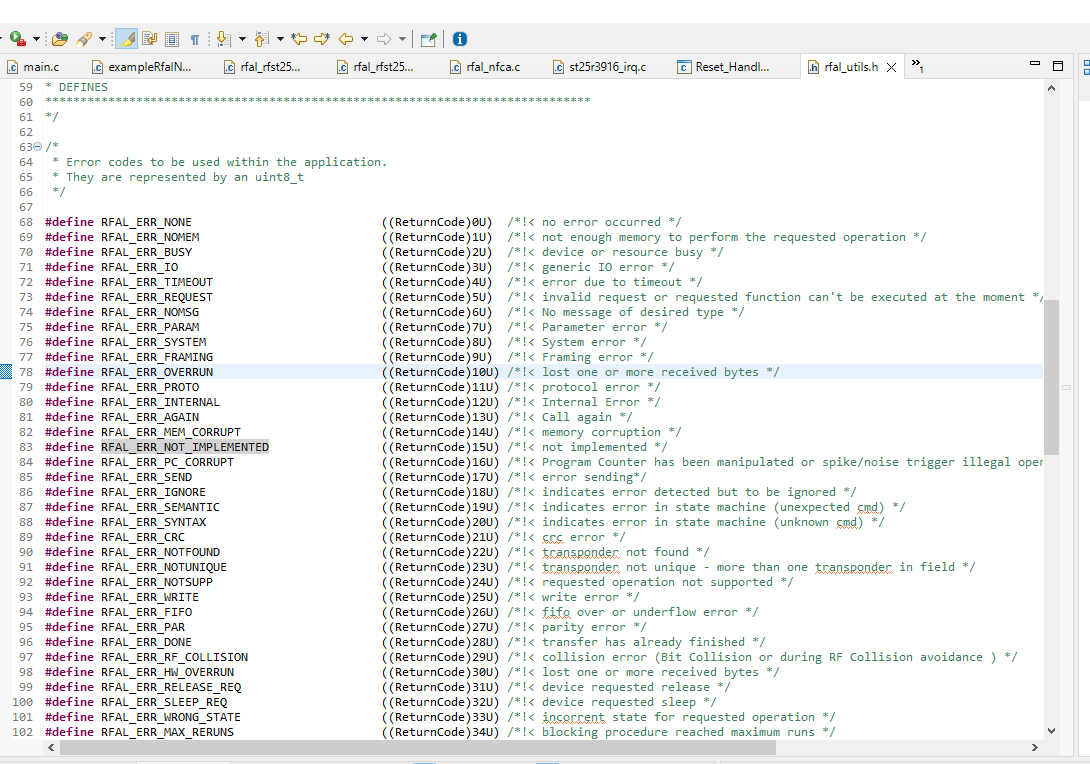Close the rfal_utils.h tab
The image size is (1090, 764).
point(891,67)
